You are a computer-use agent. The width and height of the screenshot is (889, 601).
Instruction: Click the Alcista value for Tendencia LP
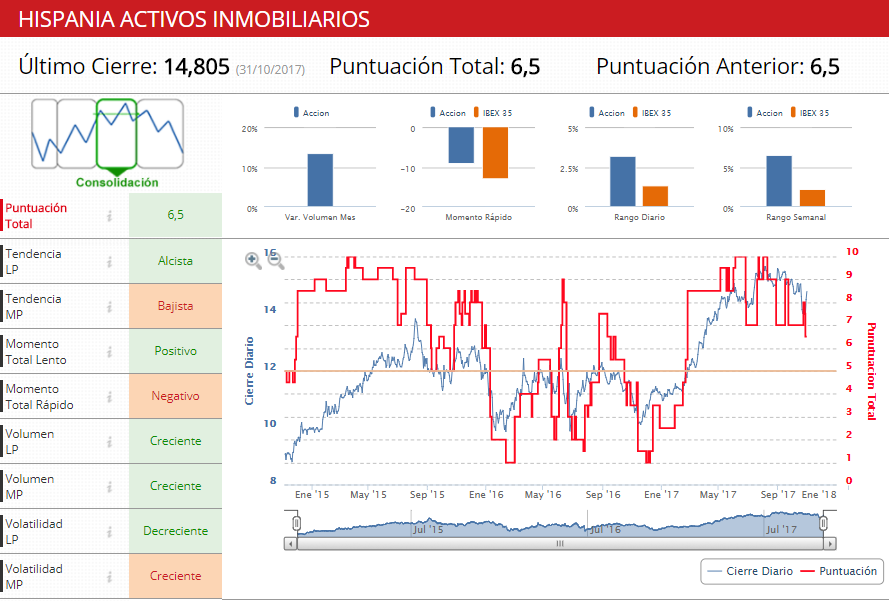pos(175,261)
